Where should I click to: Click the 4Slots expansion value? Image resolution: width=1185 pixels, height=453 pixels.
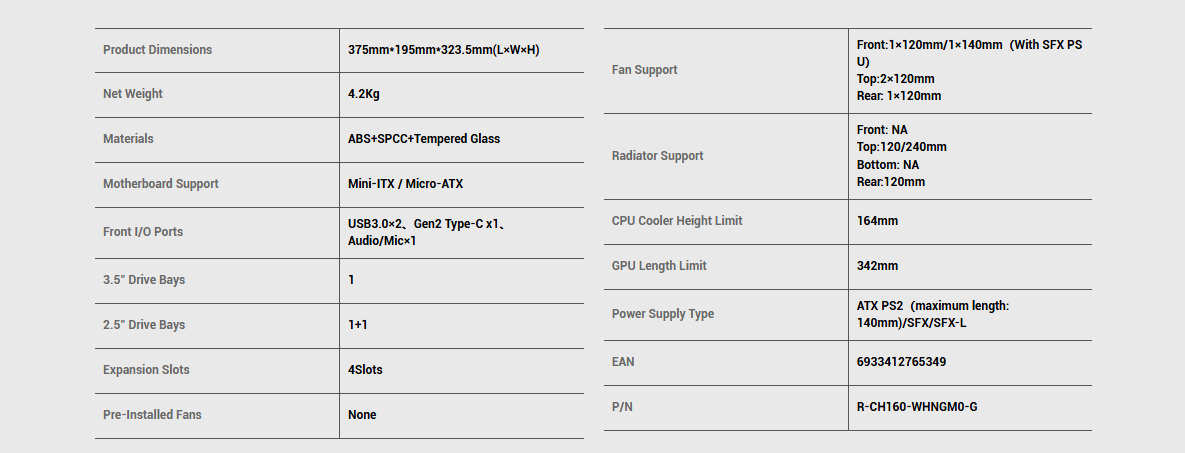point(365,370)
